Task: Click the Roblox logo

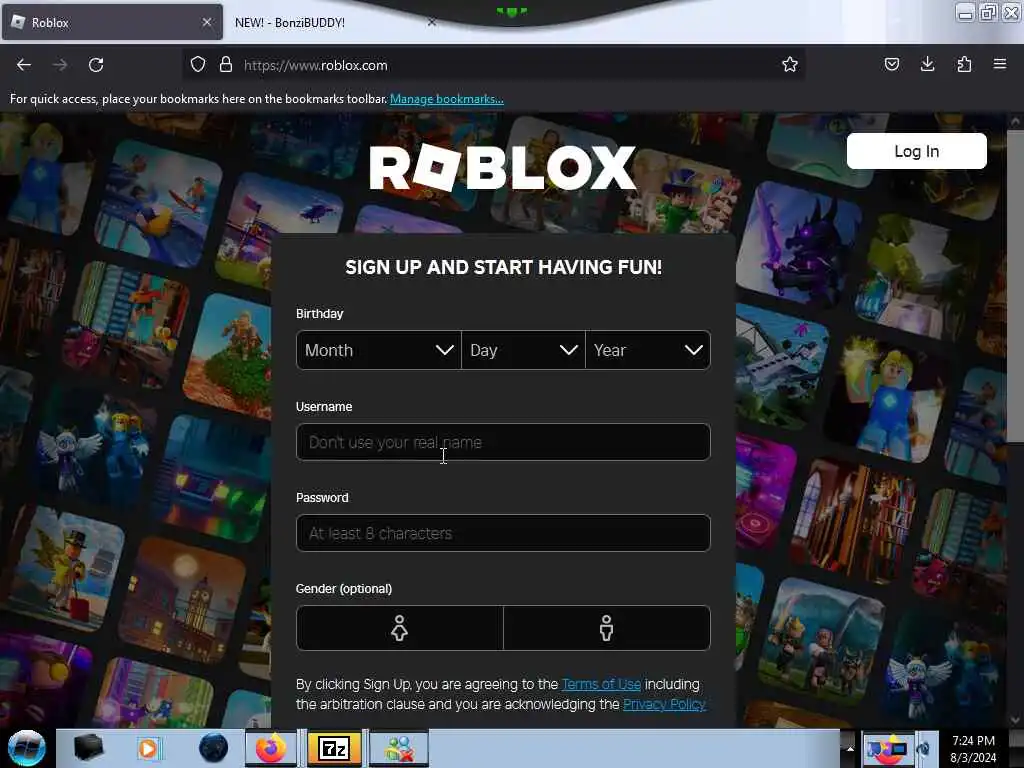Action: (x=503, y=168)
